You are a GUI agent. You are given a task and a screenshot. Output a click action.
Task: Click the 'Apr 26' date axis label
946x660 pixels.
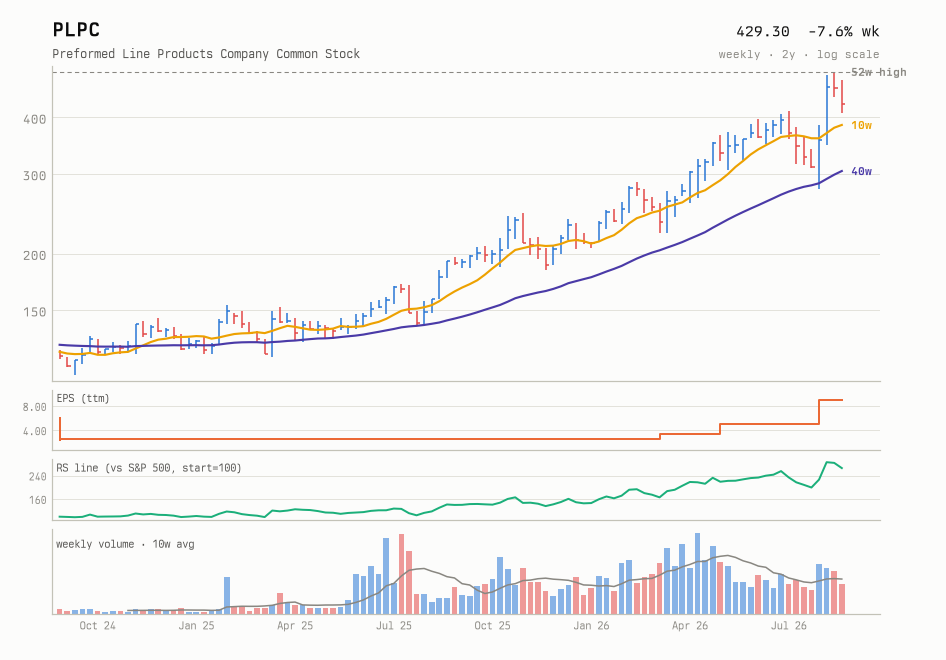click(x=690, y=626)
